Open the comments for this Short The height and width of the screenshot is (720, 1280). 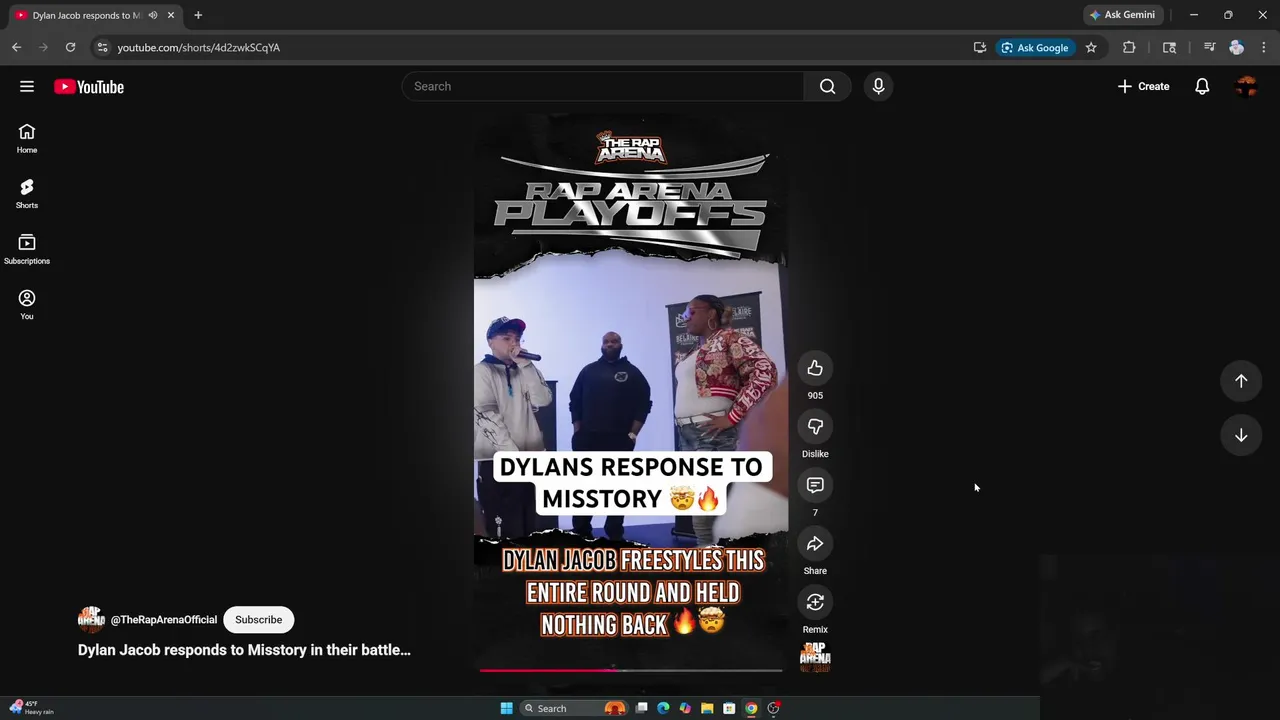coord(815,485)
